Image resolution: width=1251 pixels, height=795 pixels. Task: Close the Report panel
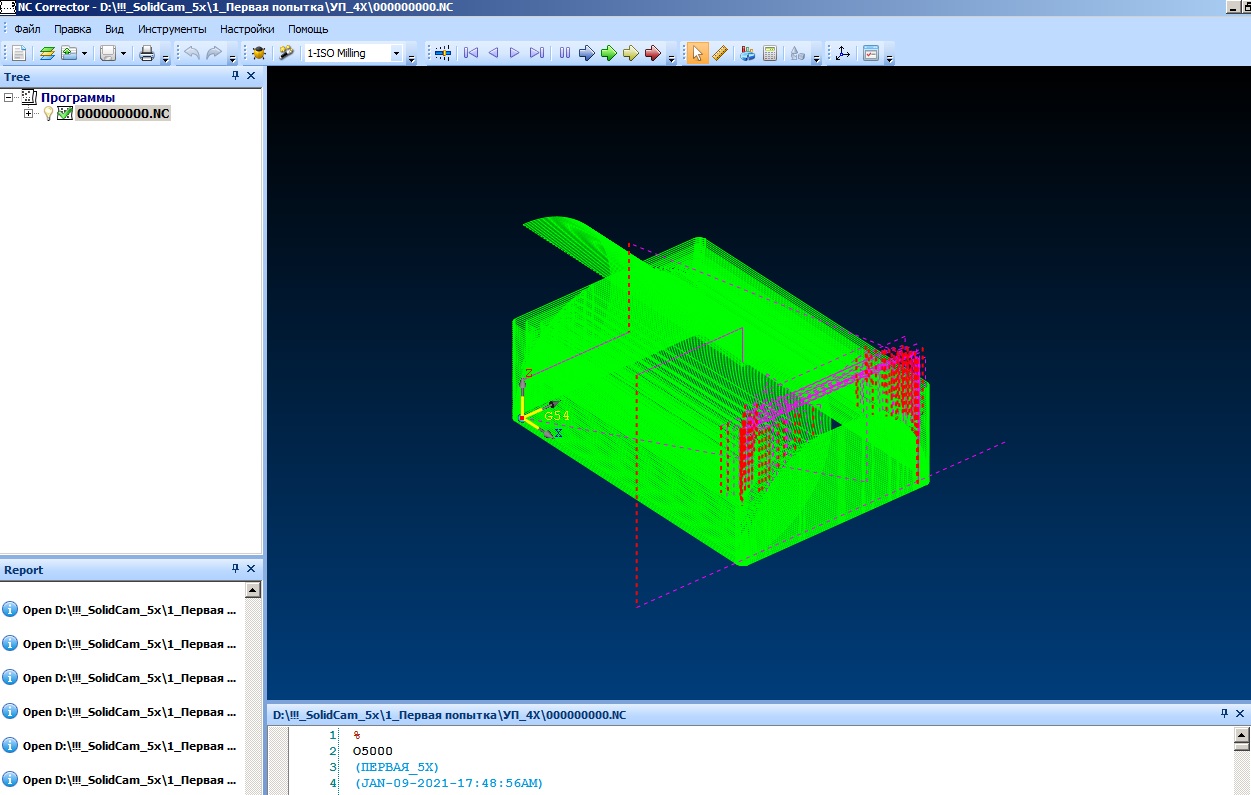251,568
